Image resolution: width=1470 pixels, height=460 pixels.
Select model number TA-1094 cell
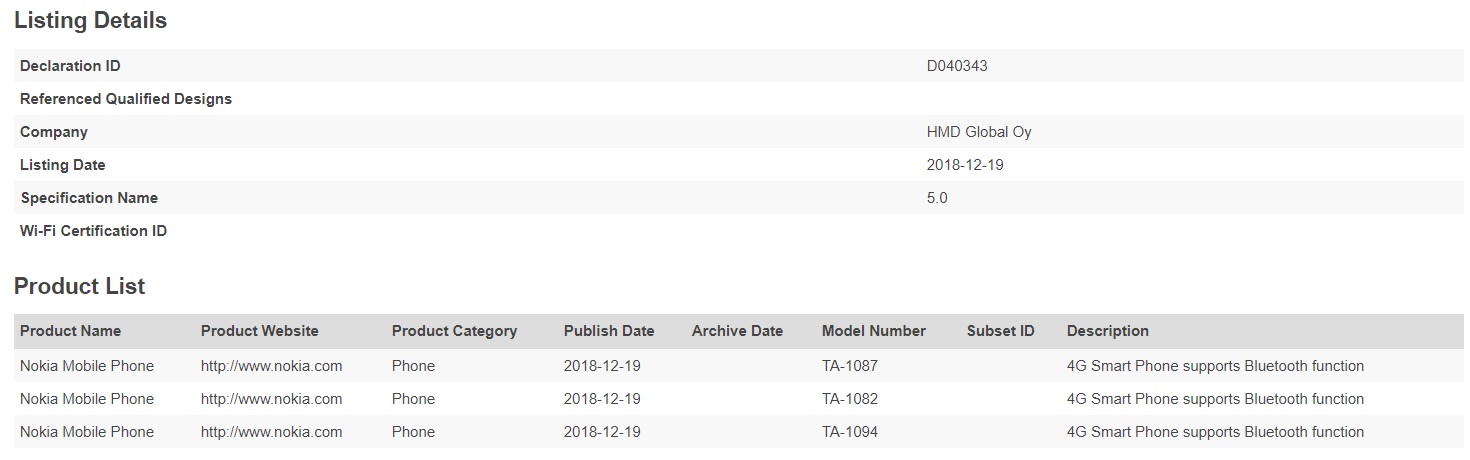coord(850,432)
